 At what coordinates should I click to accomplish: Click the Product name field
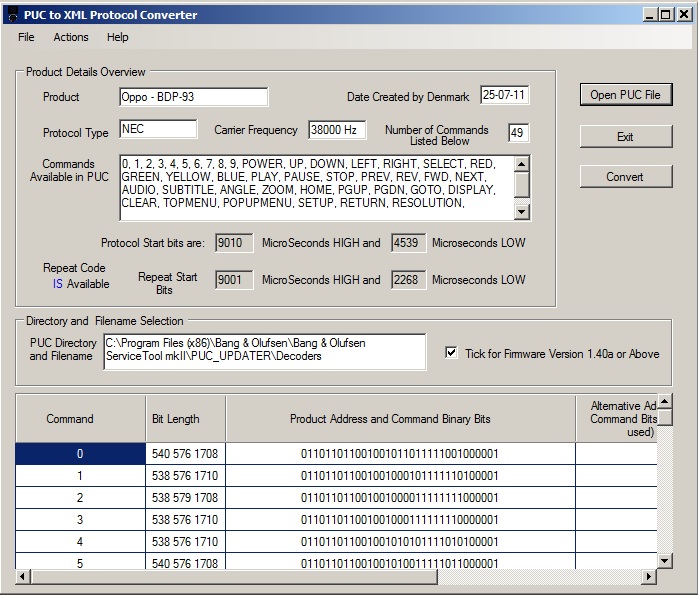pyautogui.click(x=194, y=97)
